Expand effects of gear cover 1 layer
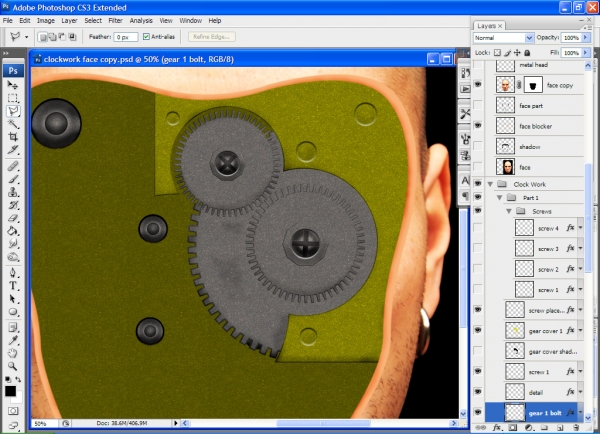 tap(580, 331)
